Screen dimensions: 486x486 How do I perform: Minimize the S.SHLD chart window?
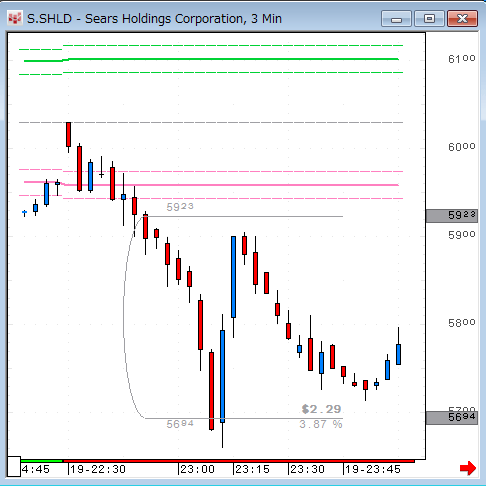coord(396,19)
